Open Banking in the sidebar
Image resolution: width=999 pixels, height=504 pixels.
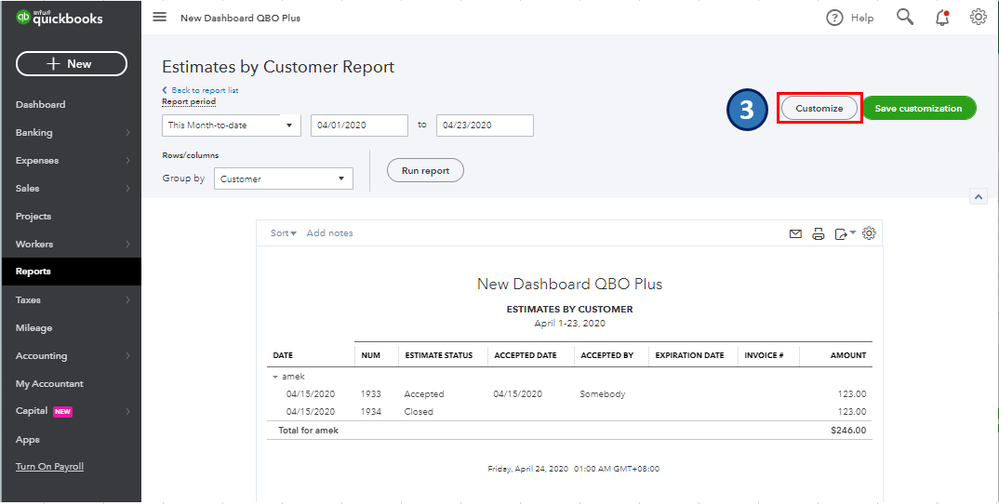(x=34, y=132)
